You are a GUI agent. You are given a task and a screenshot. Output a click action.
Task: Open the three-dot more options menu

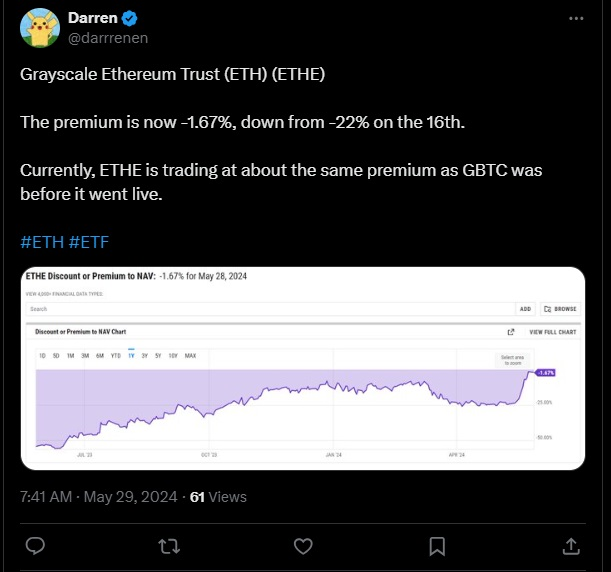pyautogui.click(x=576, y=18)
